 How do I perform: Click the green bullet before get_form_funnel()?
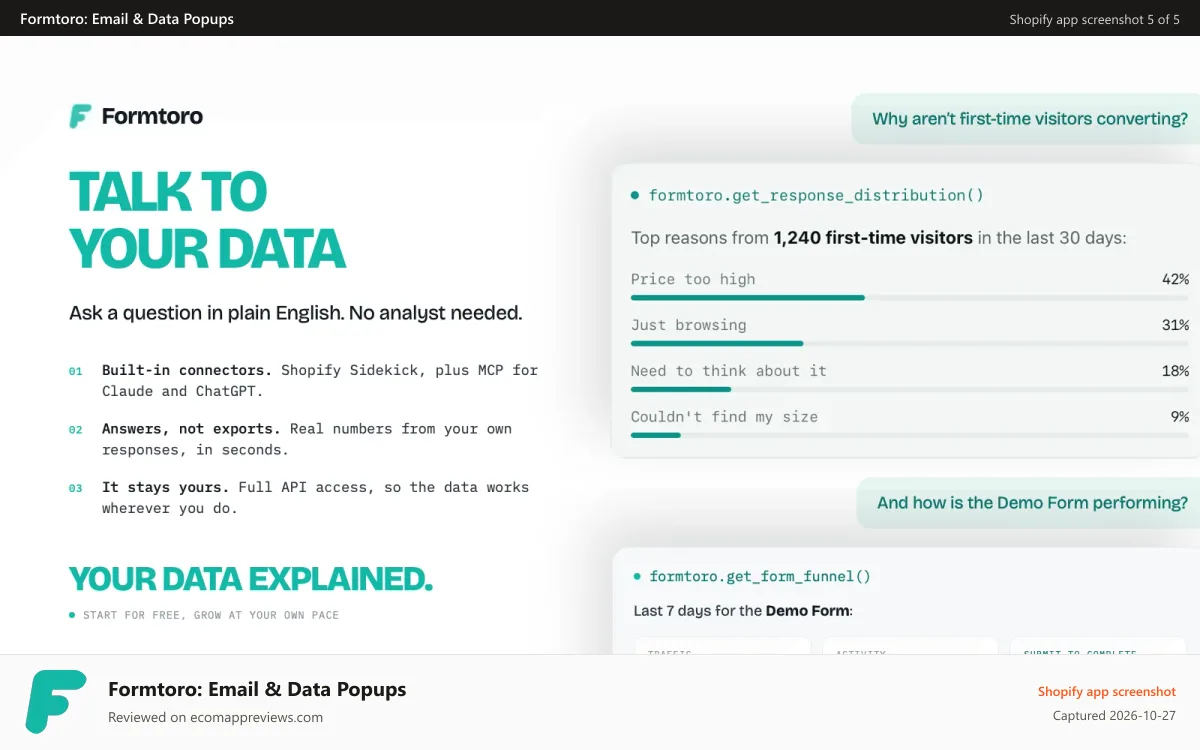click(x=637, y=577)
